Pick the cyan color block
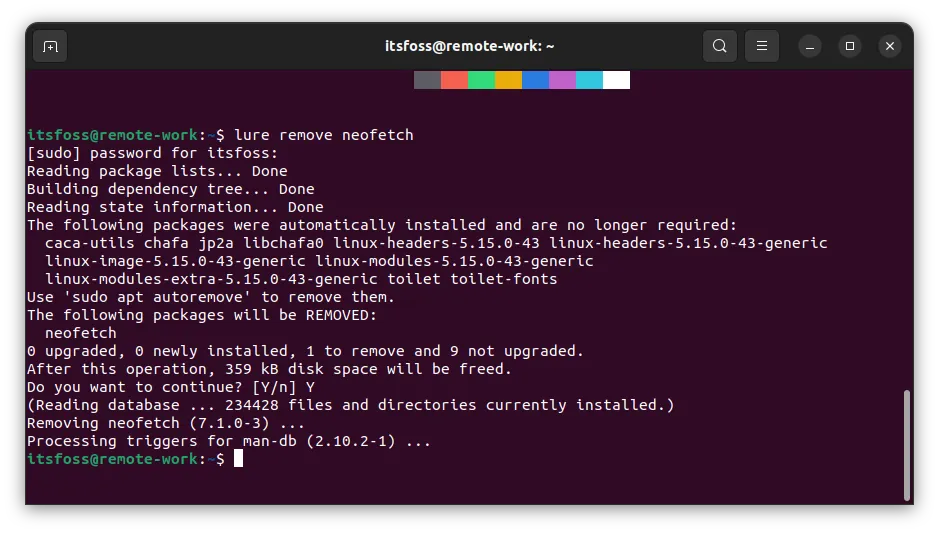The image size is (939, 533). 589,80
